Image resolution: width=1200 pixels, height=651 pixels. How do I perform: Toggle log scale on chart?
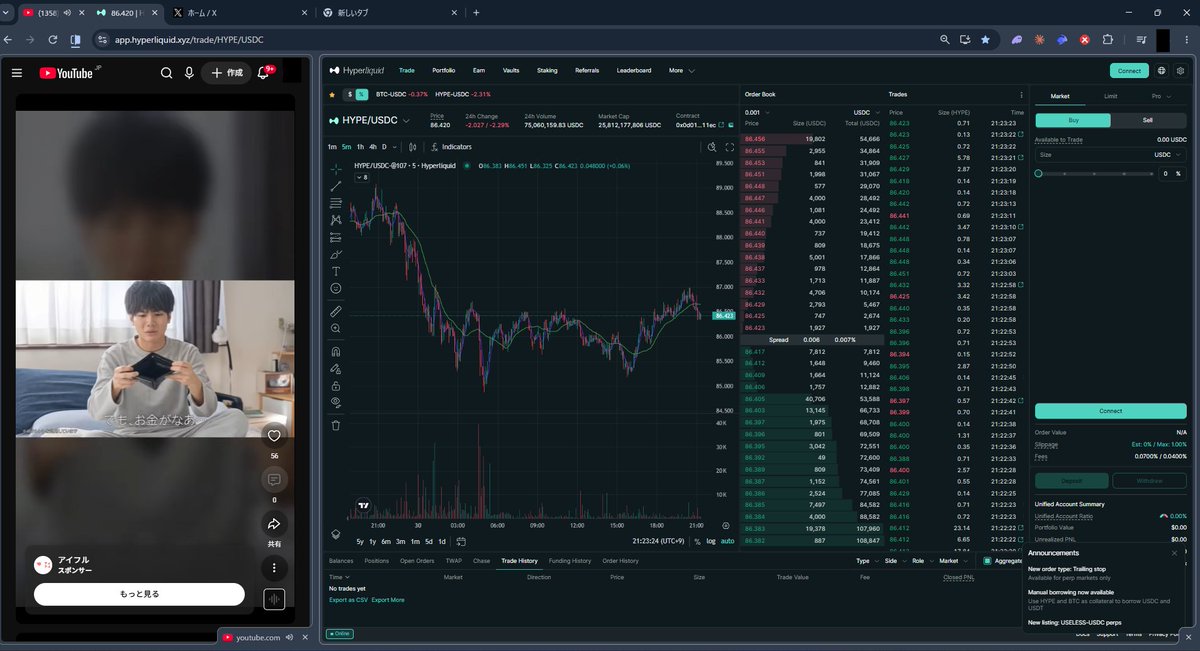711,541
